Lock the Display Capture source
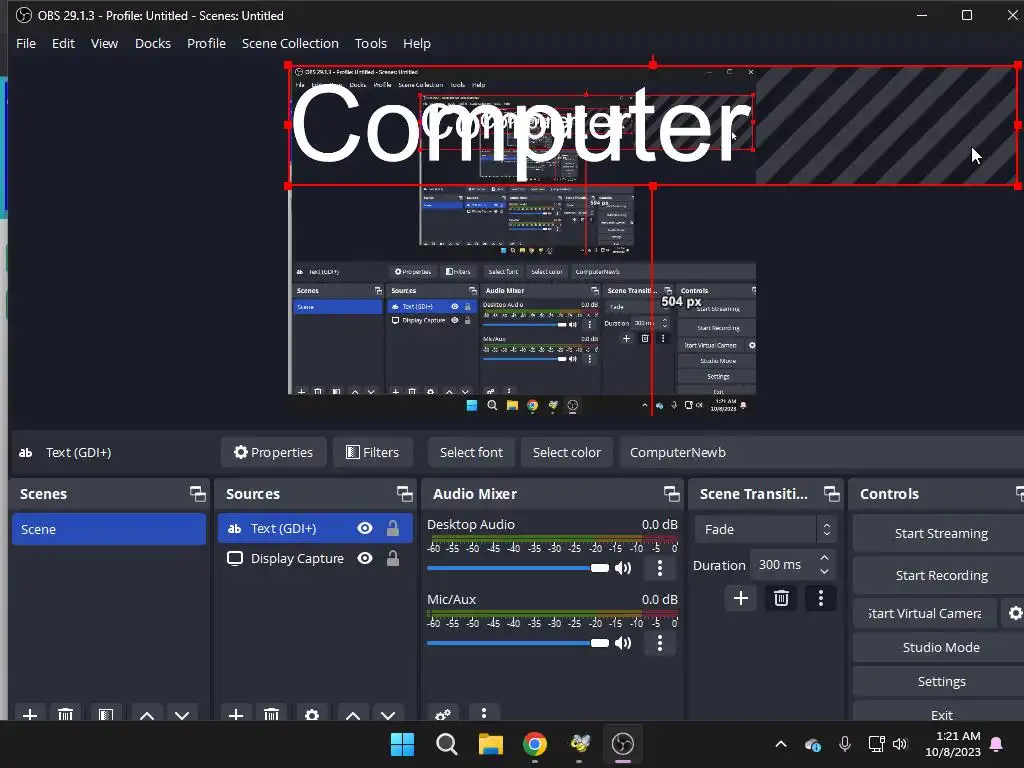This screenshot has height=768, width=1024. click(x=392, y=558)
